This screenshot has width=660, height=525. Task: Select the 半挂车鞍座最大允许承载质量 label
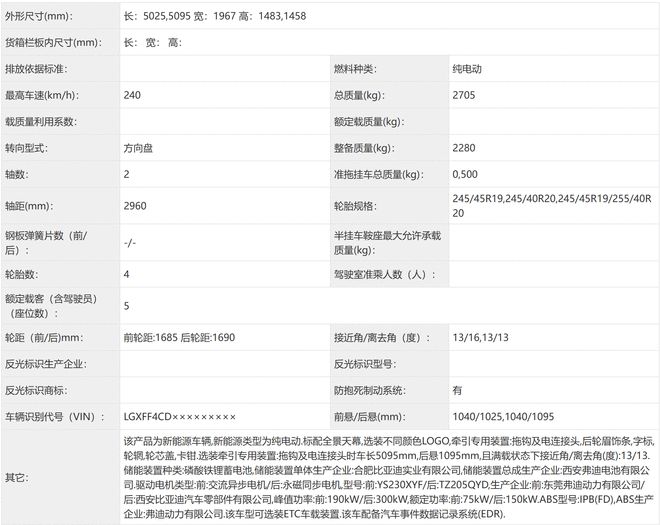coord(388,243)
